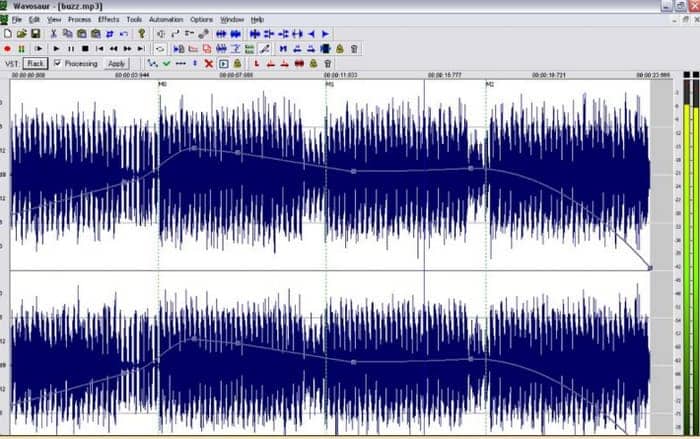Click the question mark help icon
Viewport: 700px width, 439px height.
point(141,33)
